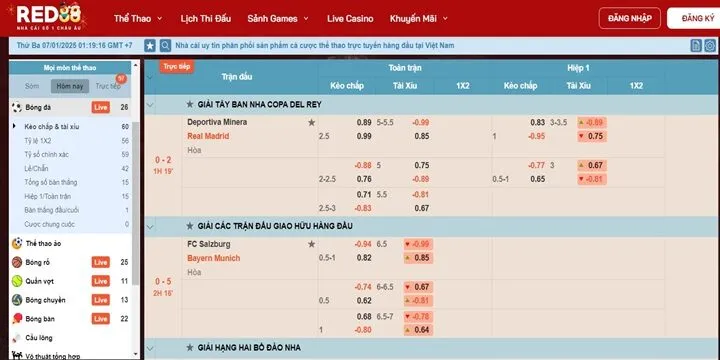Collapse the Giao Hữu Hàng Đầu league section

click(x=150, y=226)
